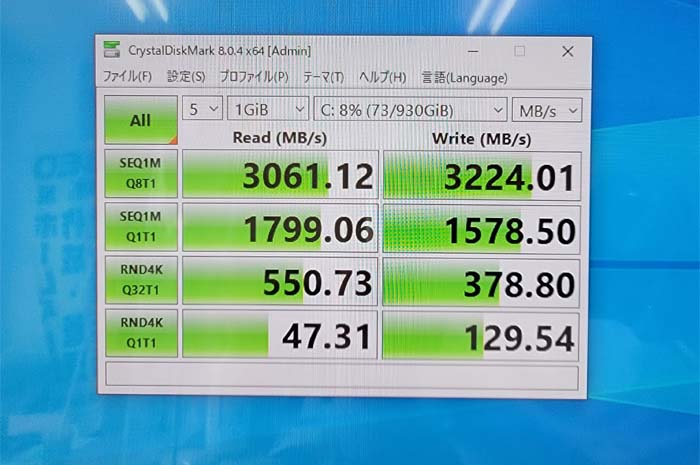The image size is (700, 465).
Task: Open the テーマ(T) menu
Action: point(324,77)
